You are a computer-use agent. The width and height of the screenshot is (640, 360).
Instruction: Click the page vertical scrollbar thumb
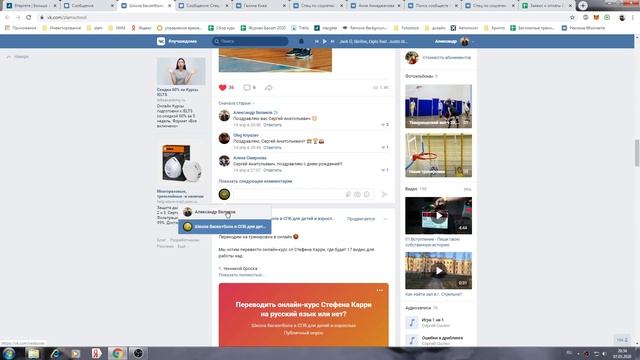(637, 153)
